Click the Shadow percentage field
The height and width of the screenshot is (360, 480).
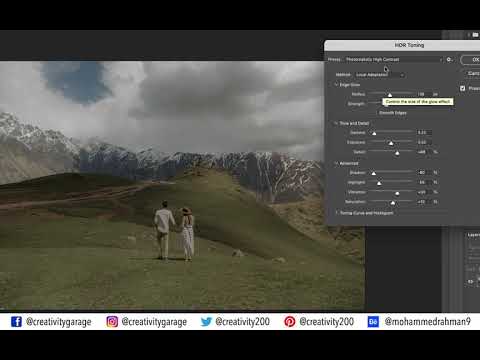(x=424, y=173)
